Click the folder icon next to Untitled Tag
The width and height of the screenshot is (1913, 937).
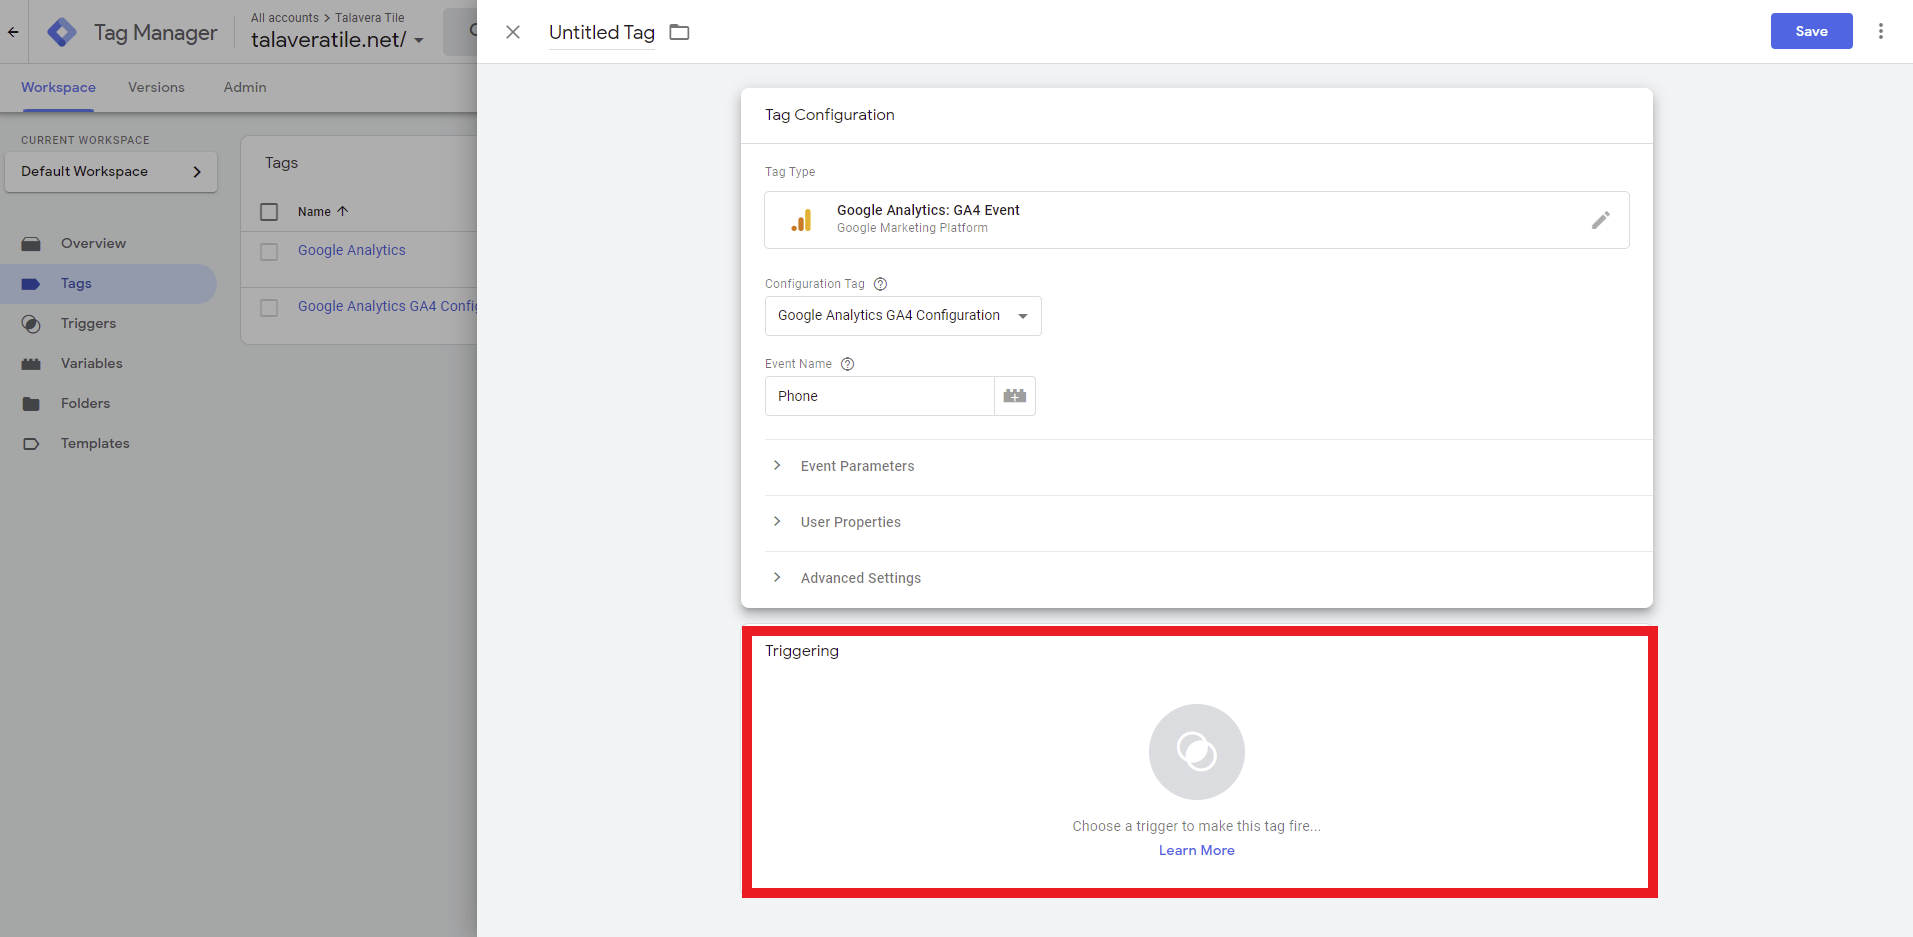click(x=679, y=32)
